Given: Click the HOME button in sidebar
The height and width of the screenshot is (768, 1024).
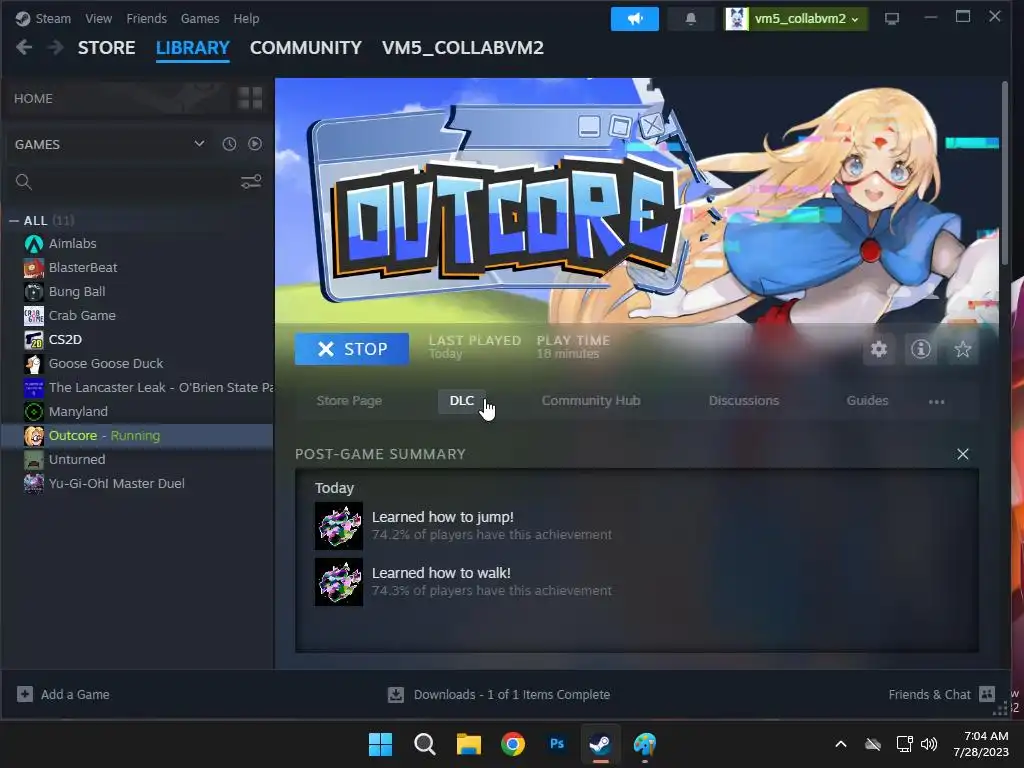Looking at the screenshot, I should 33,99.
